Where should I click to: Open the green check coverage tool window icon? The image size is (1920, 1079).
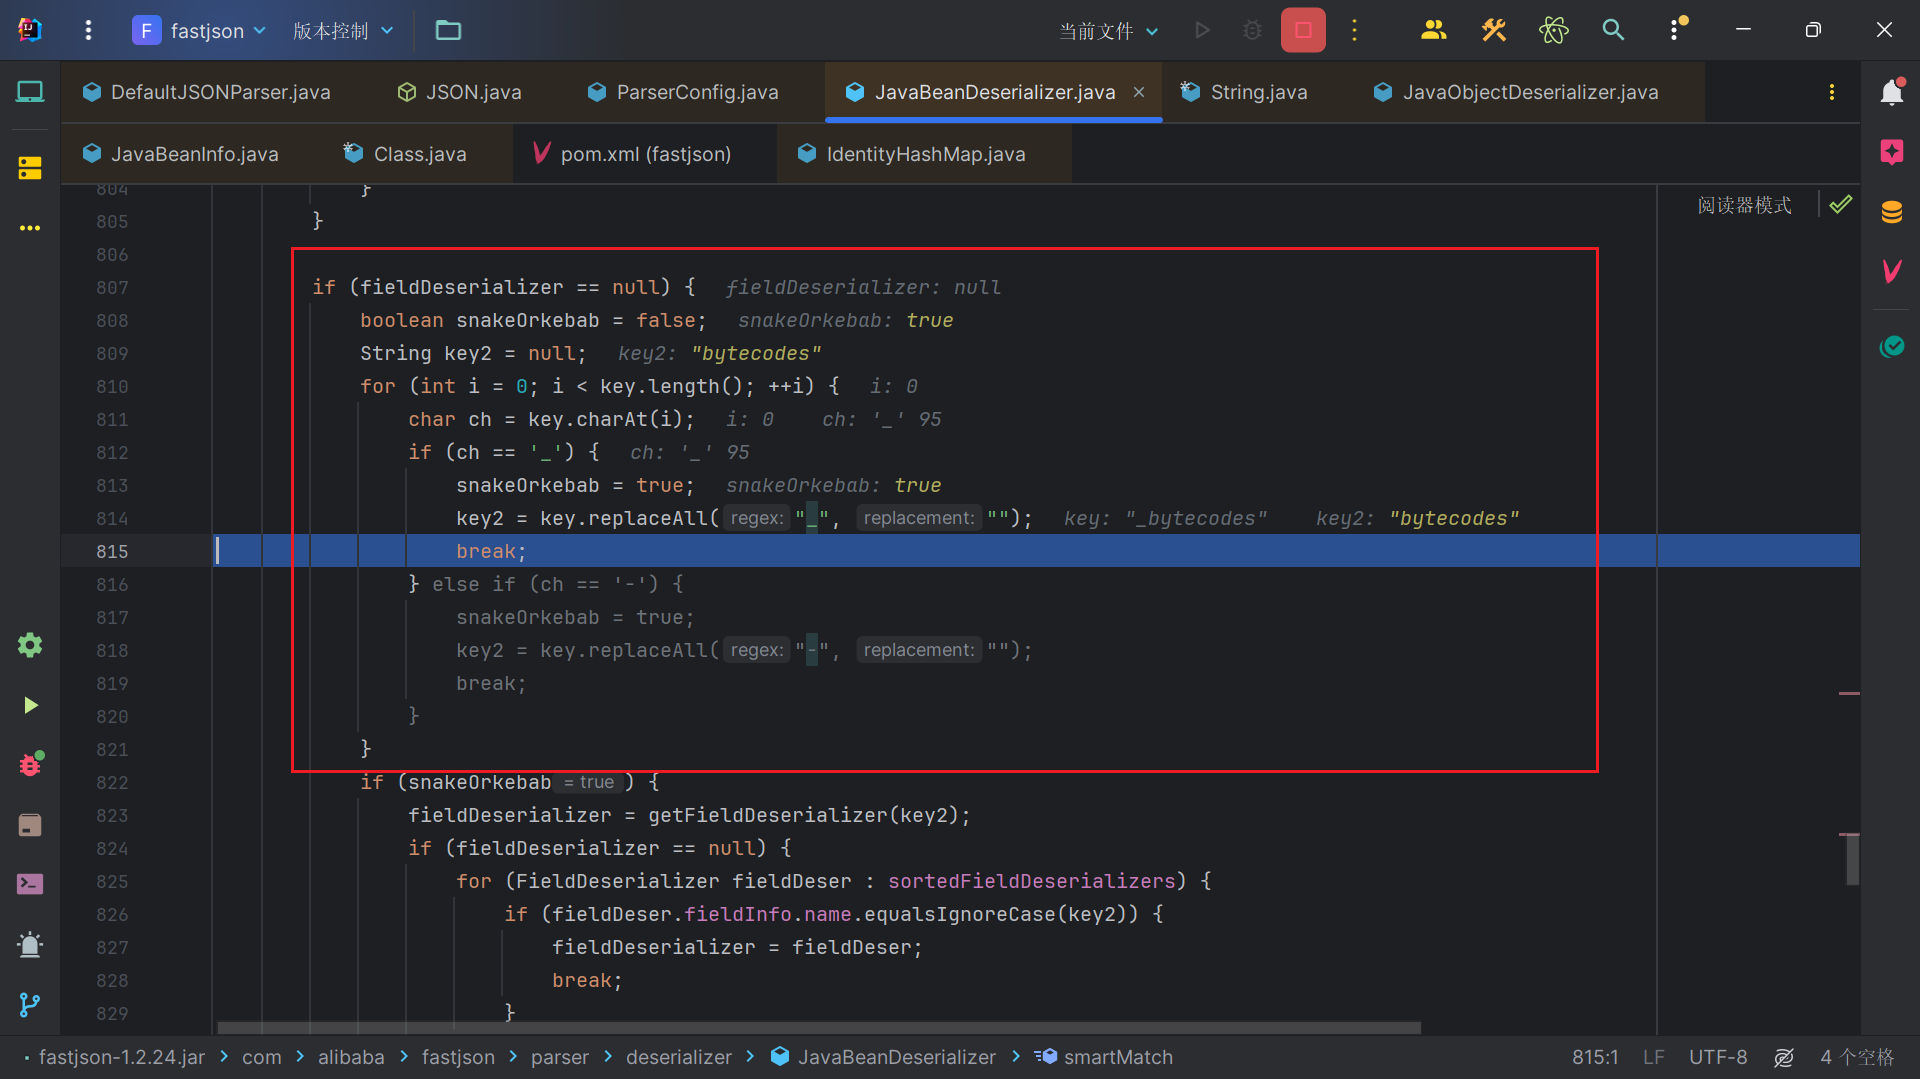pos(1891,346)
